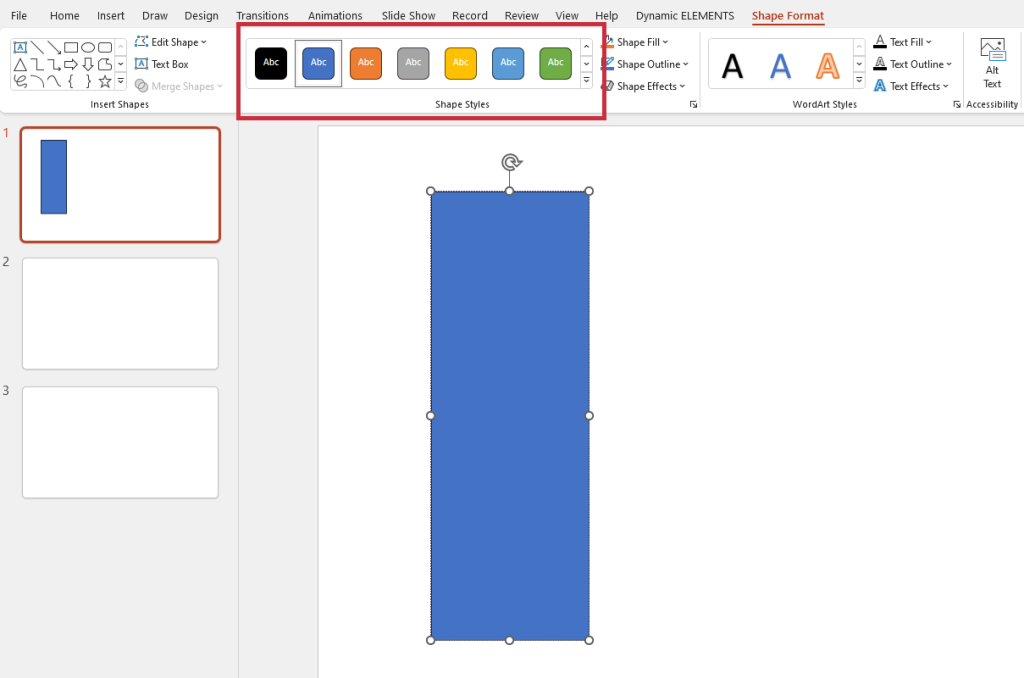Select the slide 2 thumbnail
1024x678 pixels.
(120, 313)
